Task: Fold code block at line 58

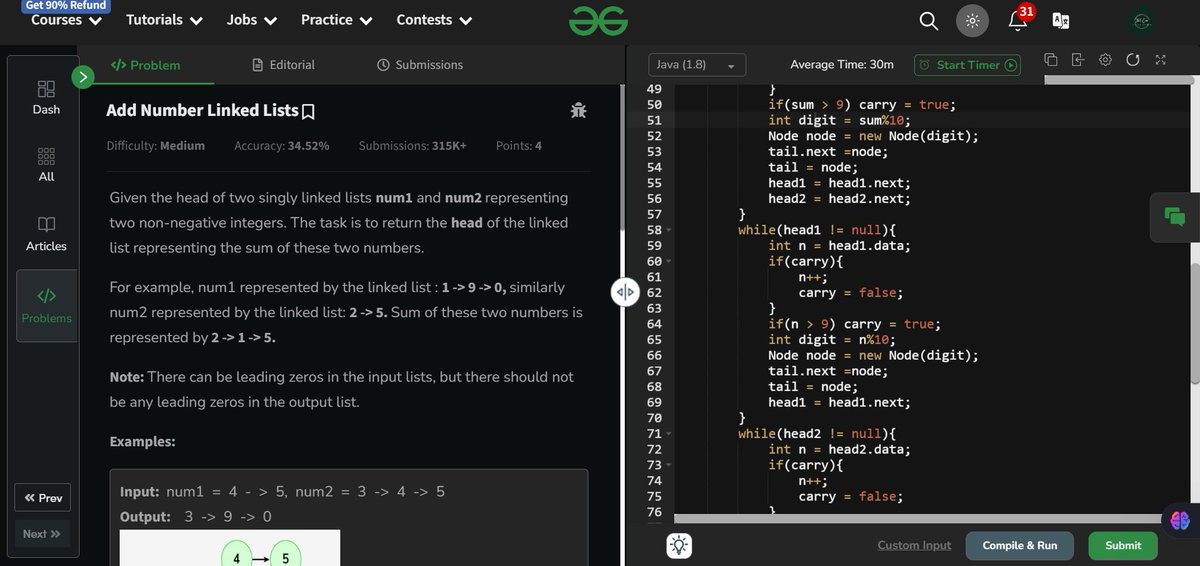Action: click(x=668, y=230)
